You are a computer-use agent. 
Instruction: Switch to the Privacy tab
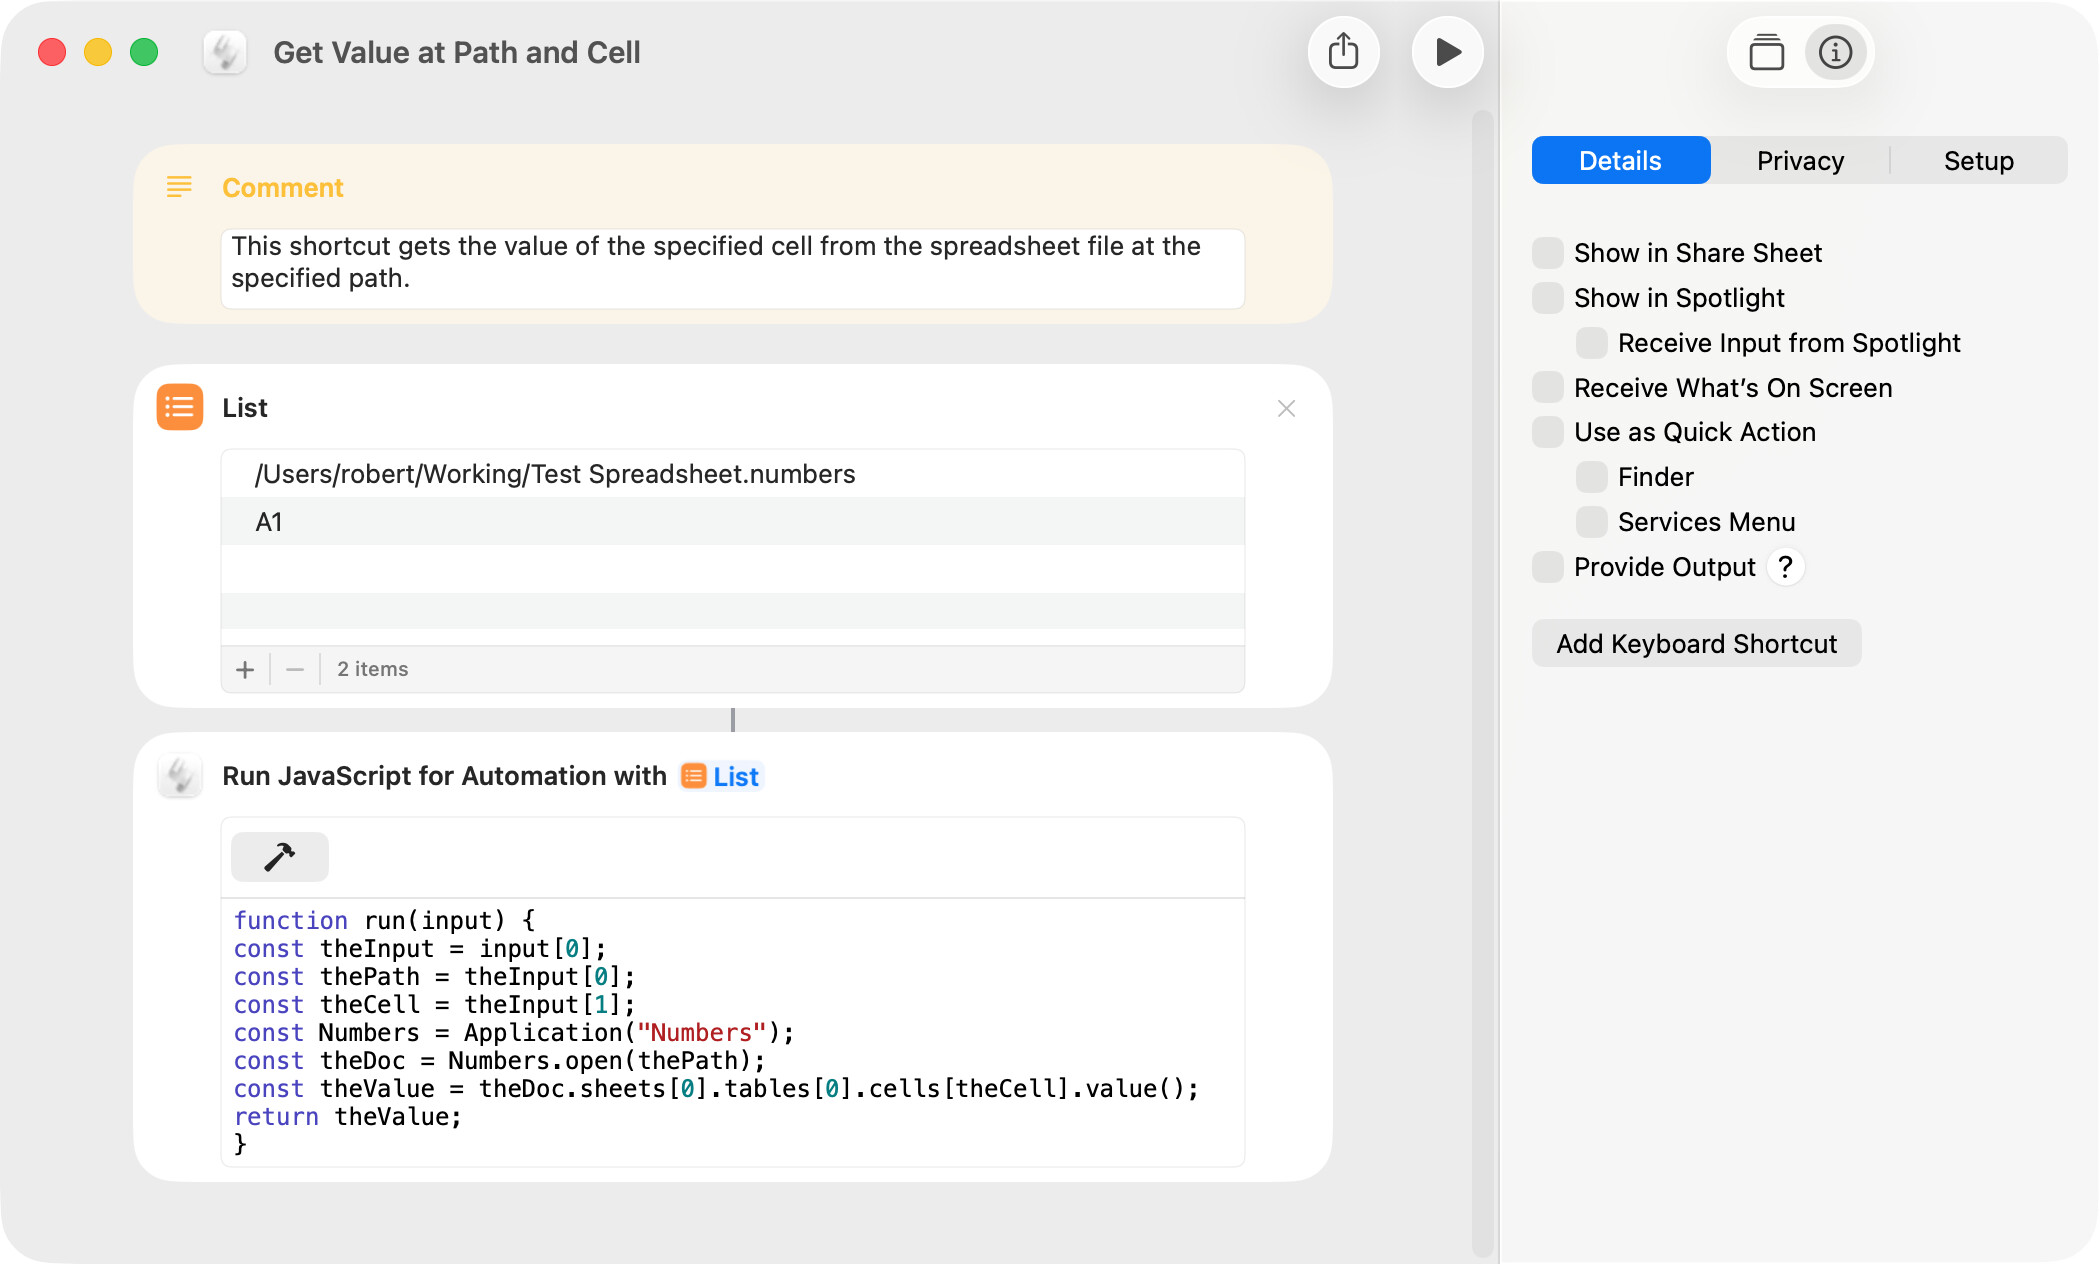(x=1800, y=161)
